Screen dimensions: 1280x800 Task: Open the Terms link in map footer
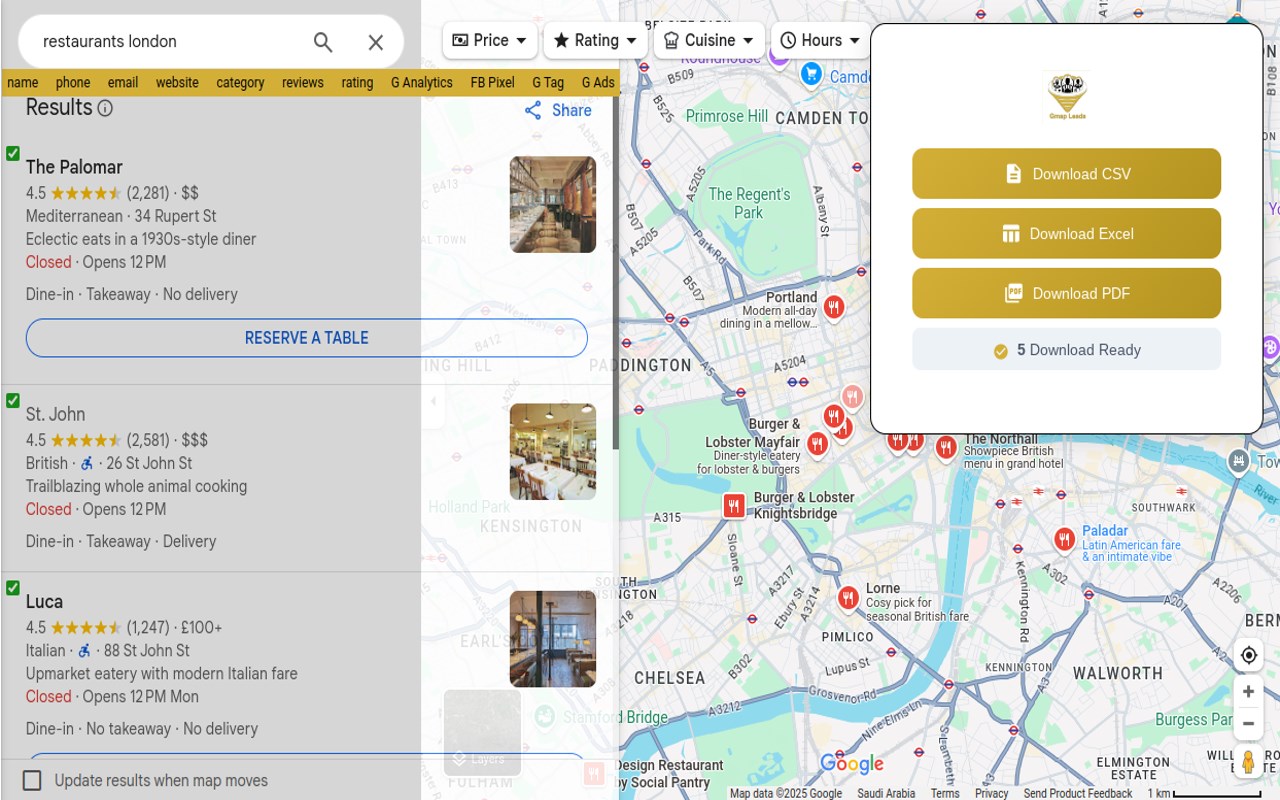click(945, 793)
